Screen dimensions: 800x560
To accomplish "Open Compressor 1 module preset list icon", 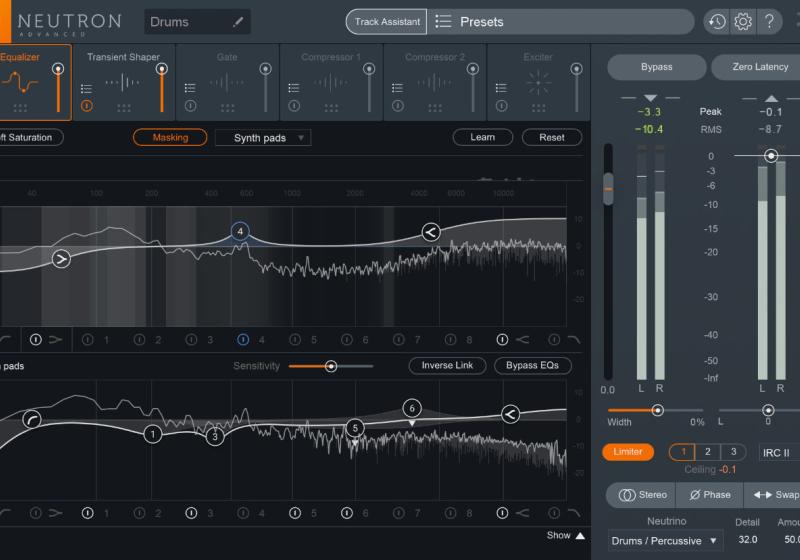I will coord(294,88).
